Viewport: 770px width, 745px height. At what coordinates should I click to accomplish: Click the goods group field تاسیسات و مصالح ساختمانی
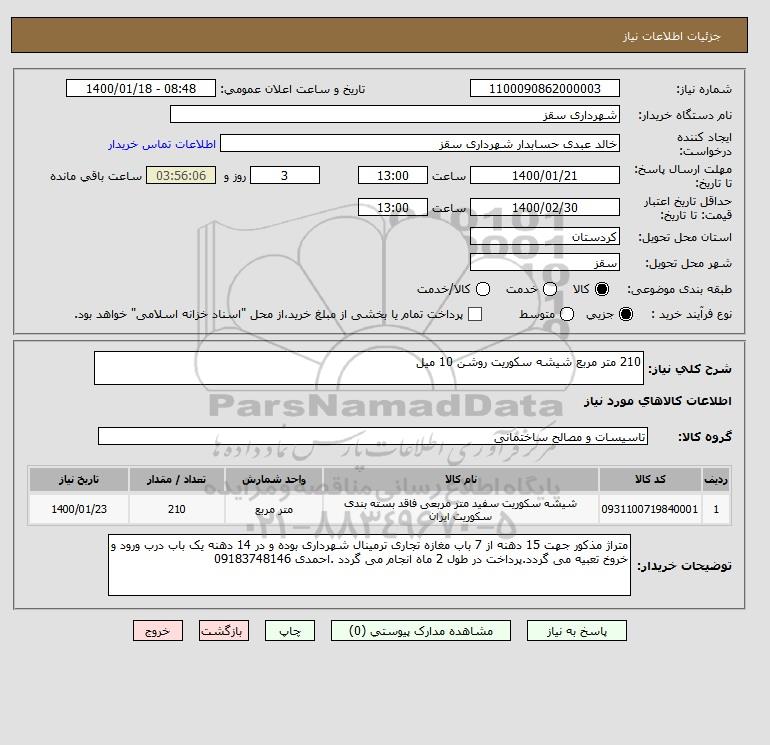(x=373, y=436)
